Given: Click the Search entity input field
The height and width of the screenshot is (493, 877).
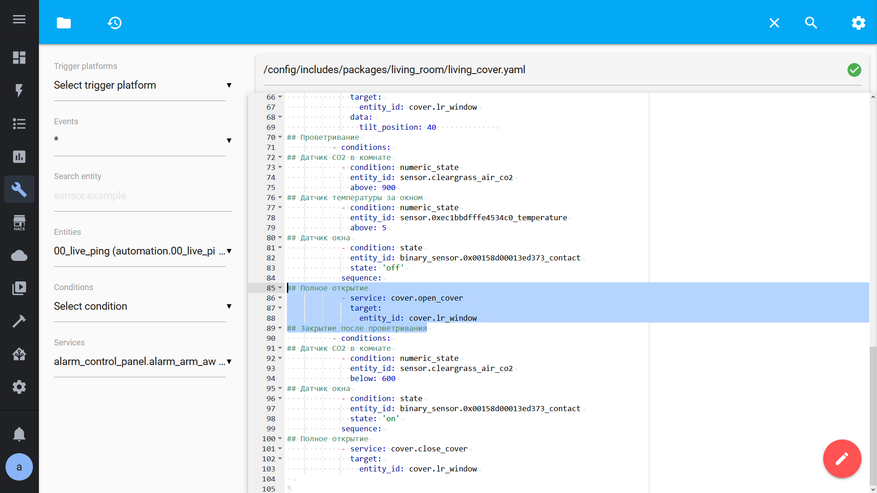Looking at the screenshot, I should click(x=142, y=196).
